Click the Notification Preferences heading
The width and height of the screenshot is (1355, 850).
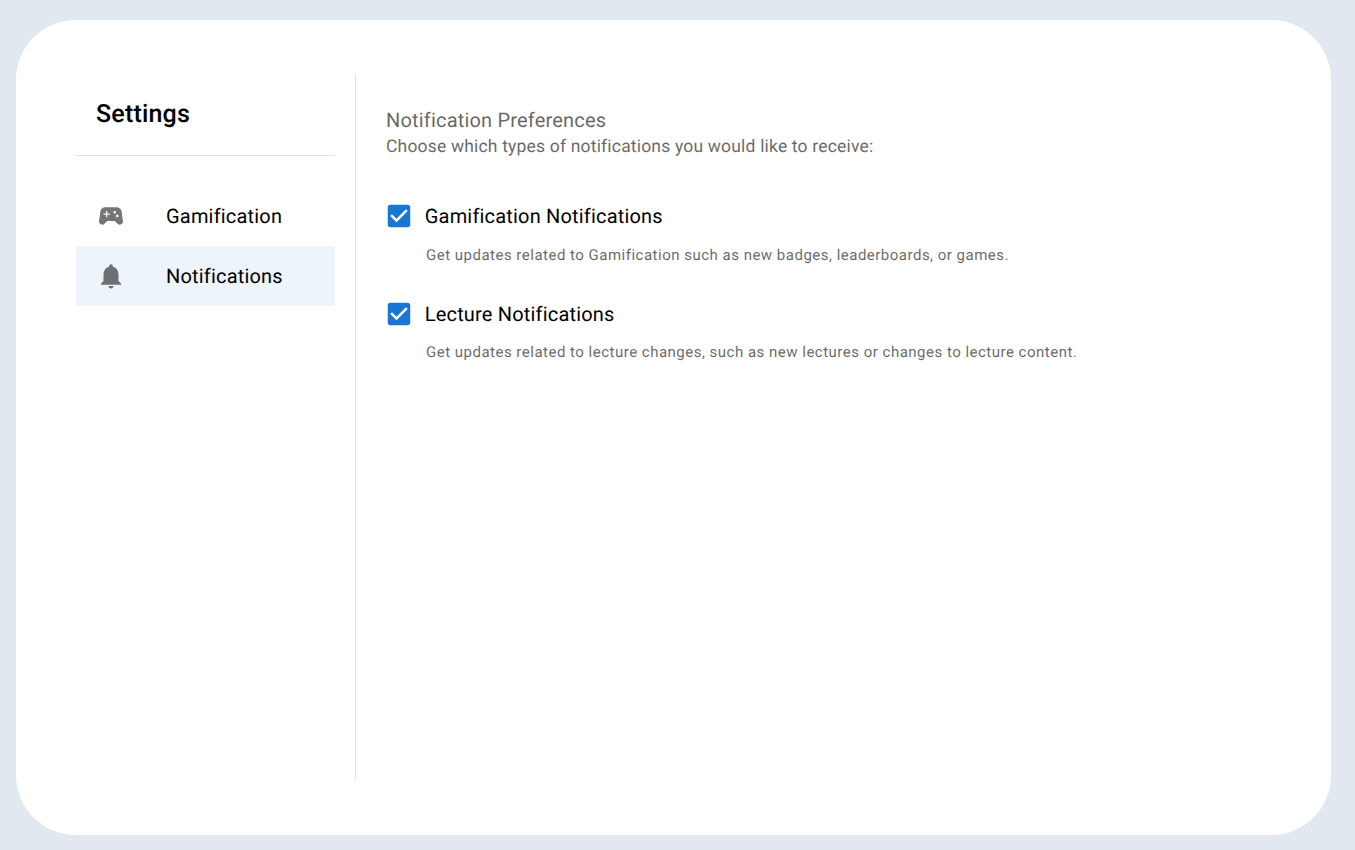coord(496,120)
